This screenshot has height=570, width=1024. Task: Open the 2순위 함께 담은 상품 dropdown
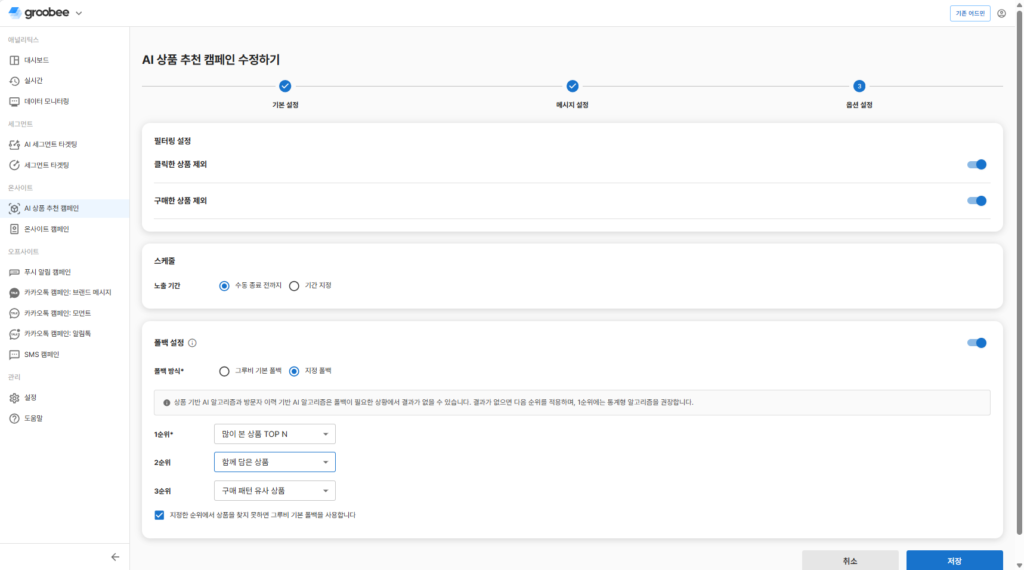click(274, 462)
